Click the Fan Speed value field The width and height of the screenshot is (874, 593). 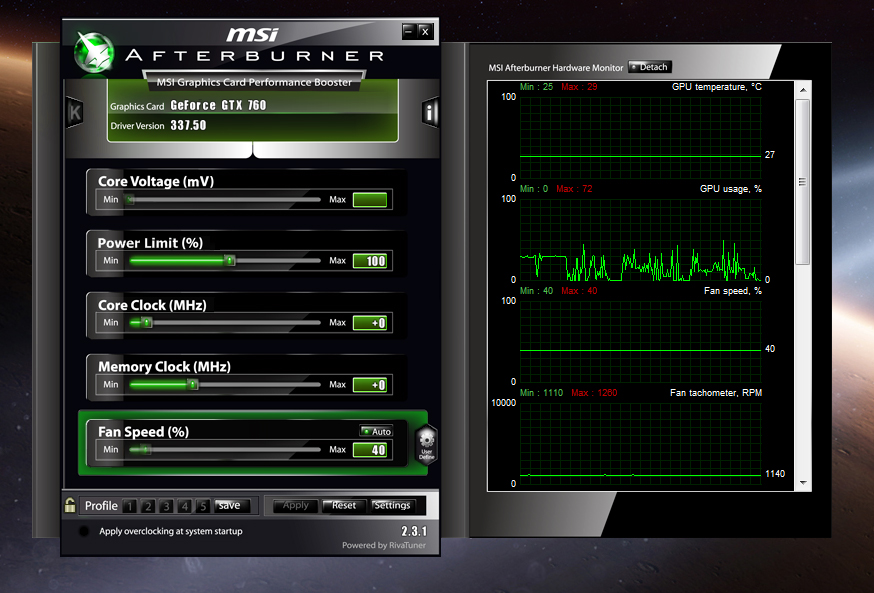pos(370,450)
